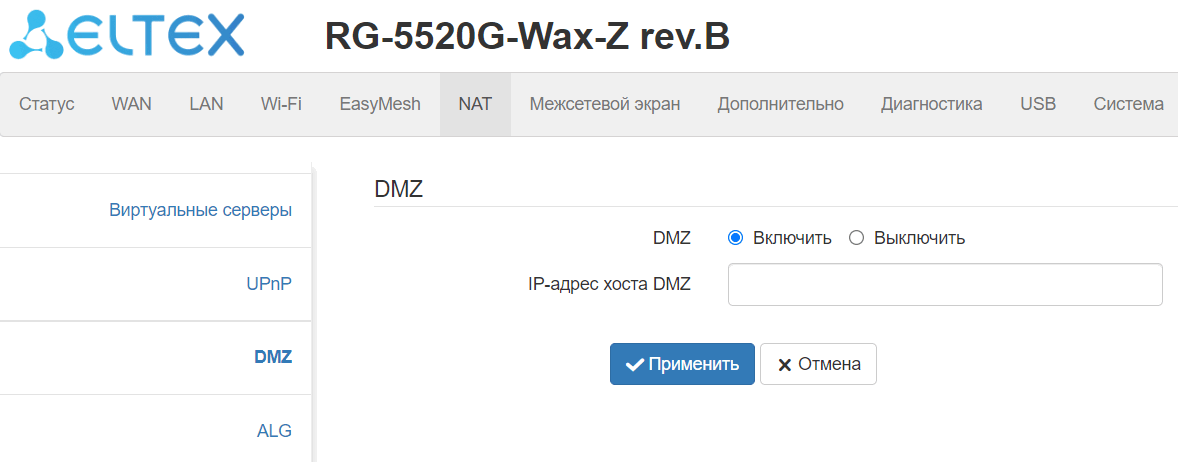Open the Межсетевой экран tab

click(605, 104)
